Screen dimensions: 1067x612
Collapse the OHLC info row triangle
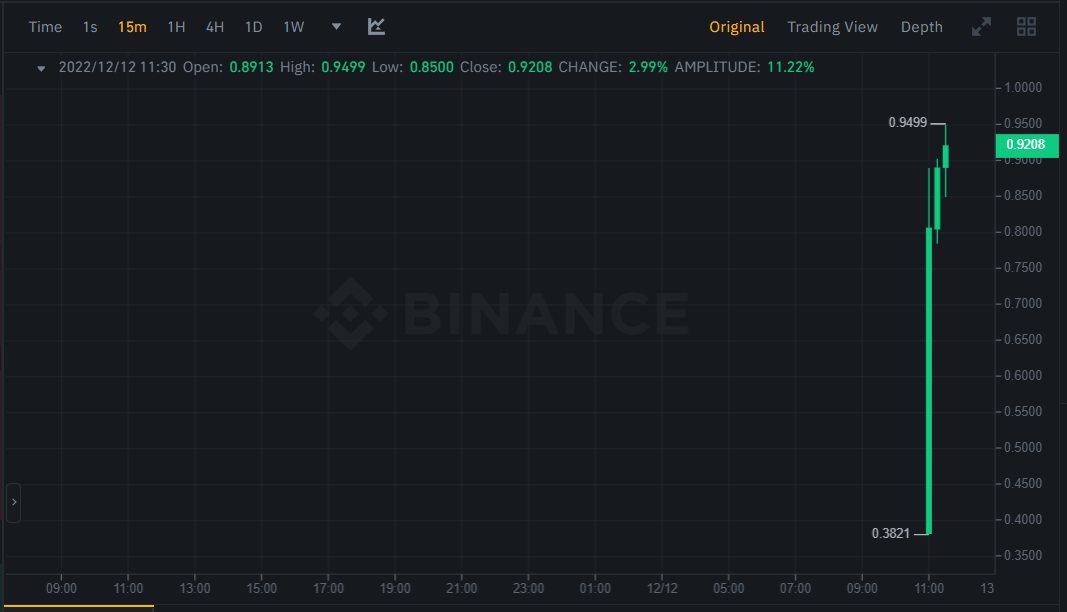click(41, 68)
